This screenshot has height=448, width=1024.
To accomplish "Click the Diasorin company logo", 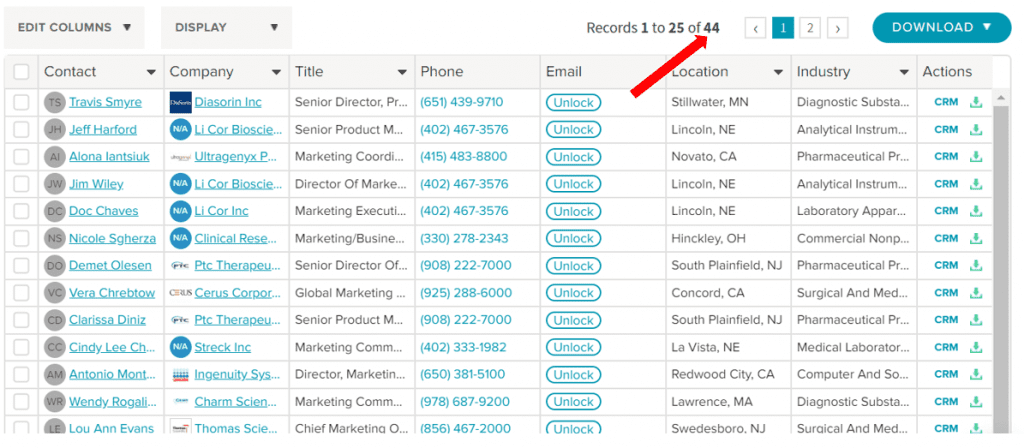I will click(x=180, y=103).
